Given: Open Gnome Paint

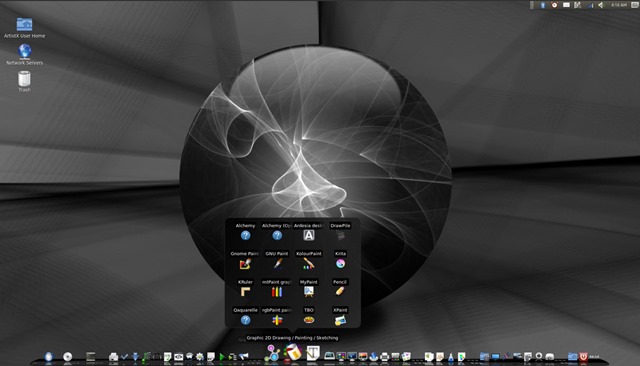Looking at the screenshot, I should tap(245, 264).
